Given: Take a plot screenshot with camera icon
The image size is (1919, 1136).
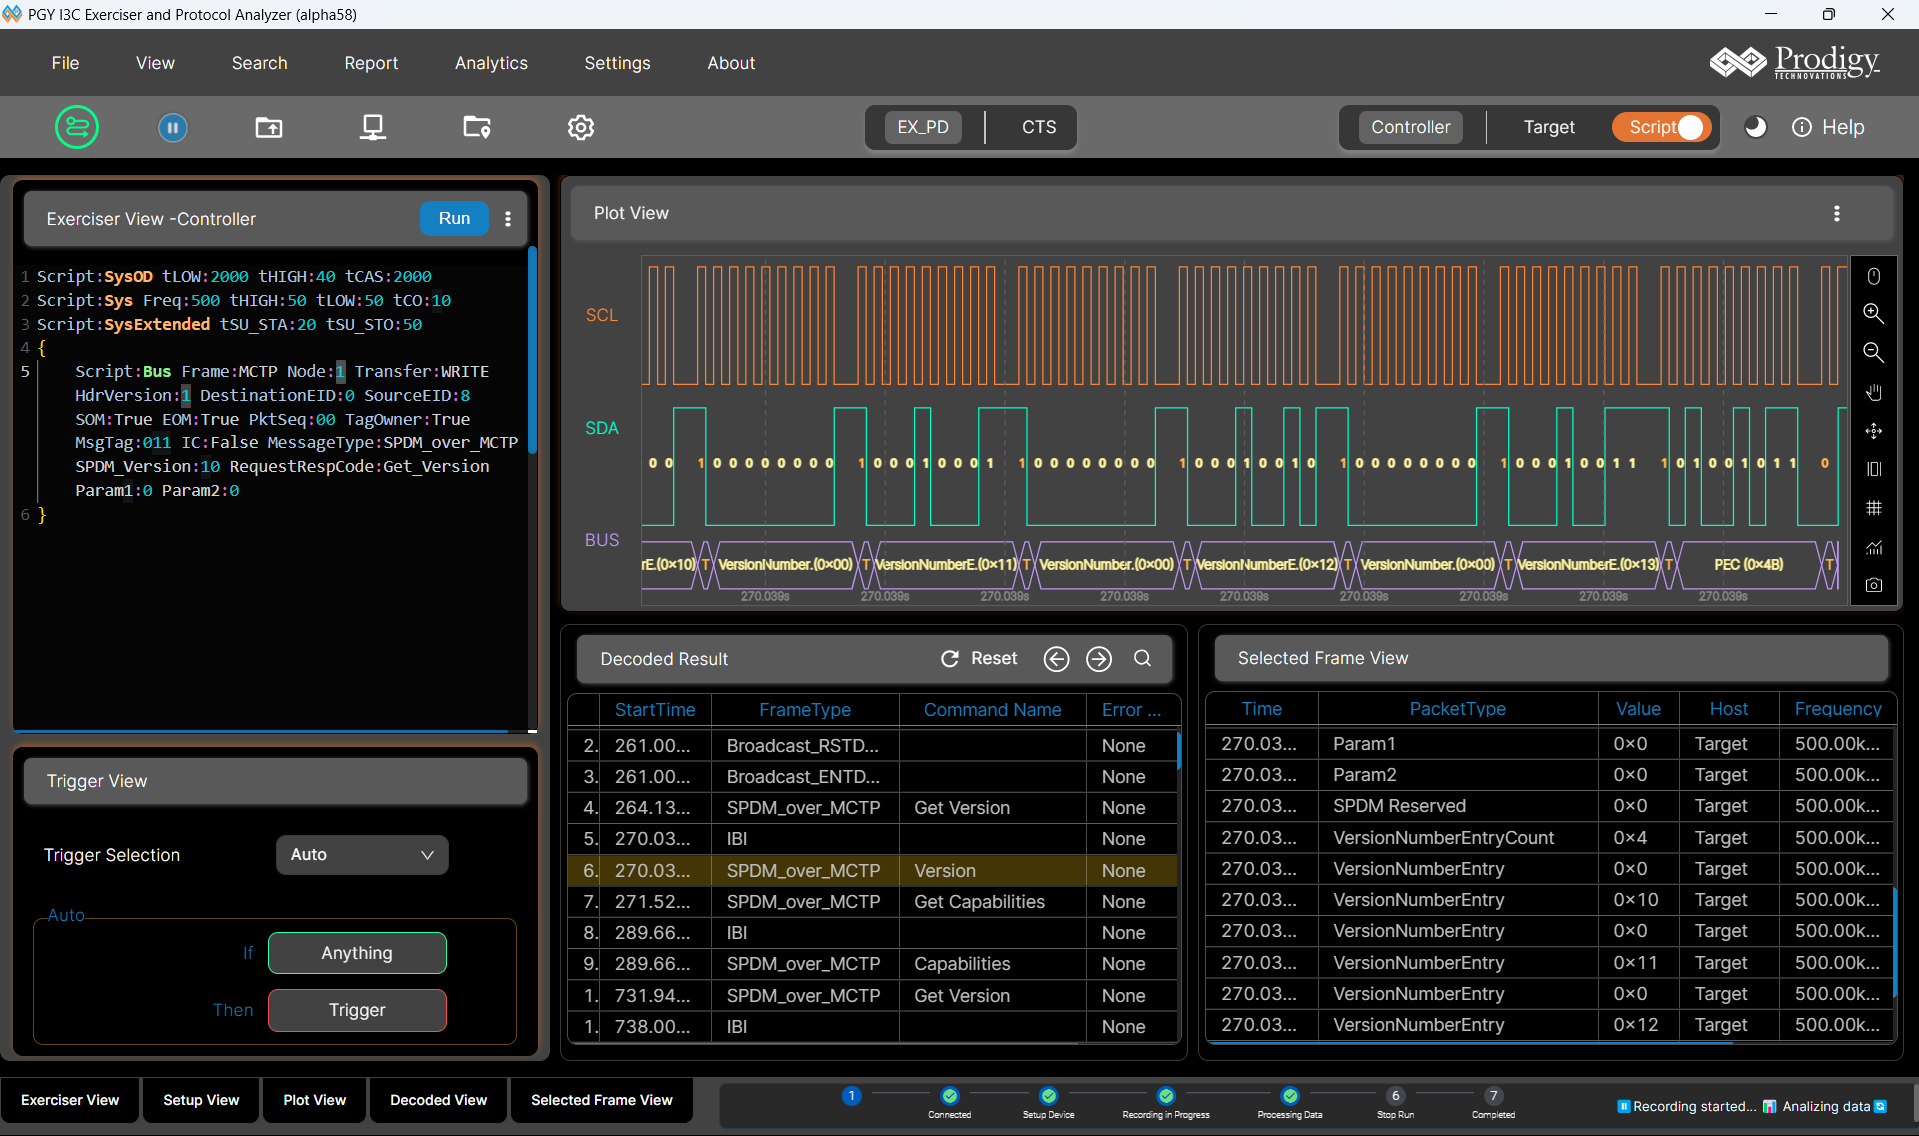Looking at the screenshot, I should pyautogui.click(x=1873, y=585).
